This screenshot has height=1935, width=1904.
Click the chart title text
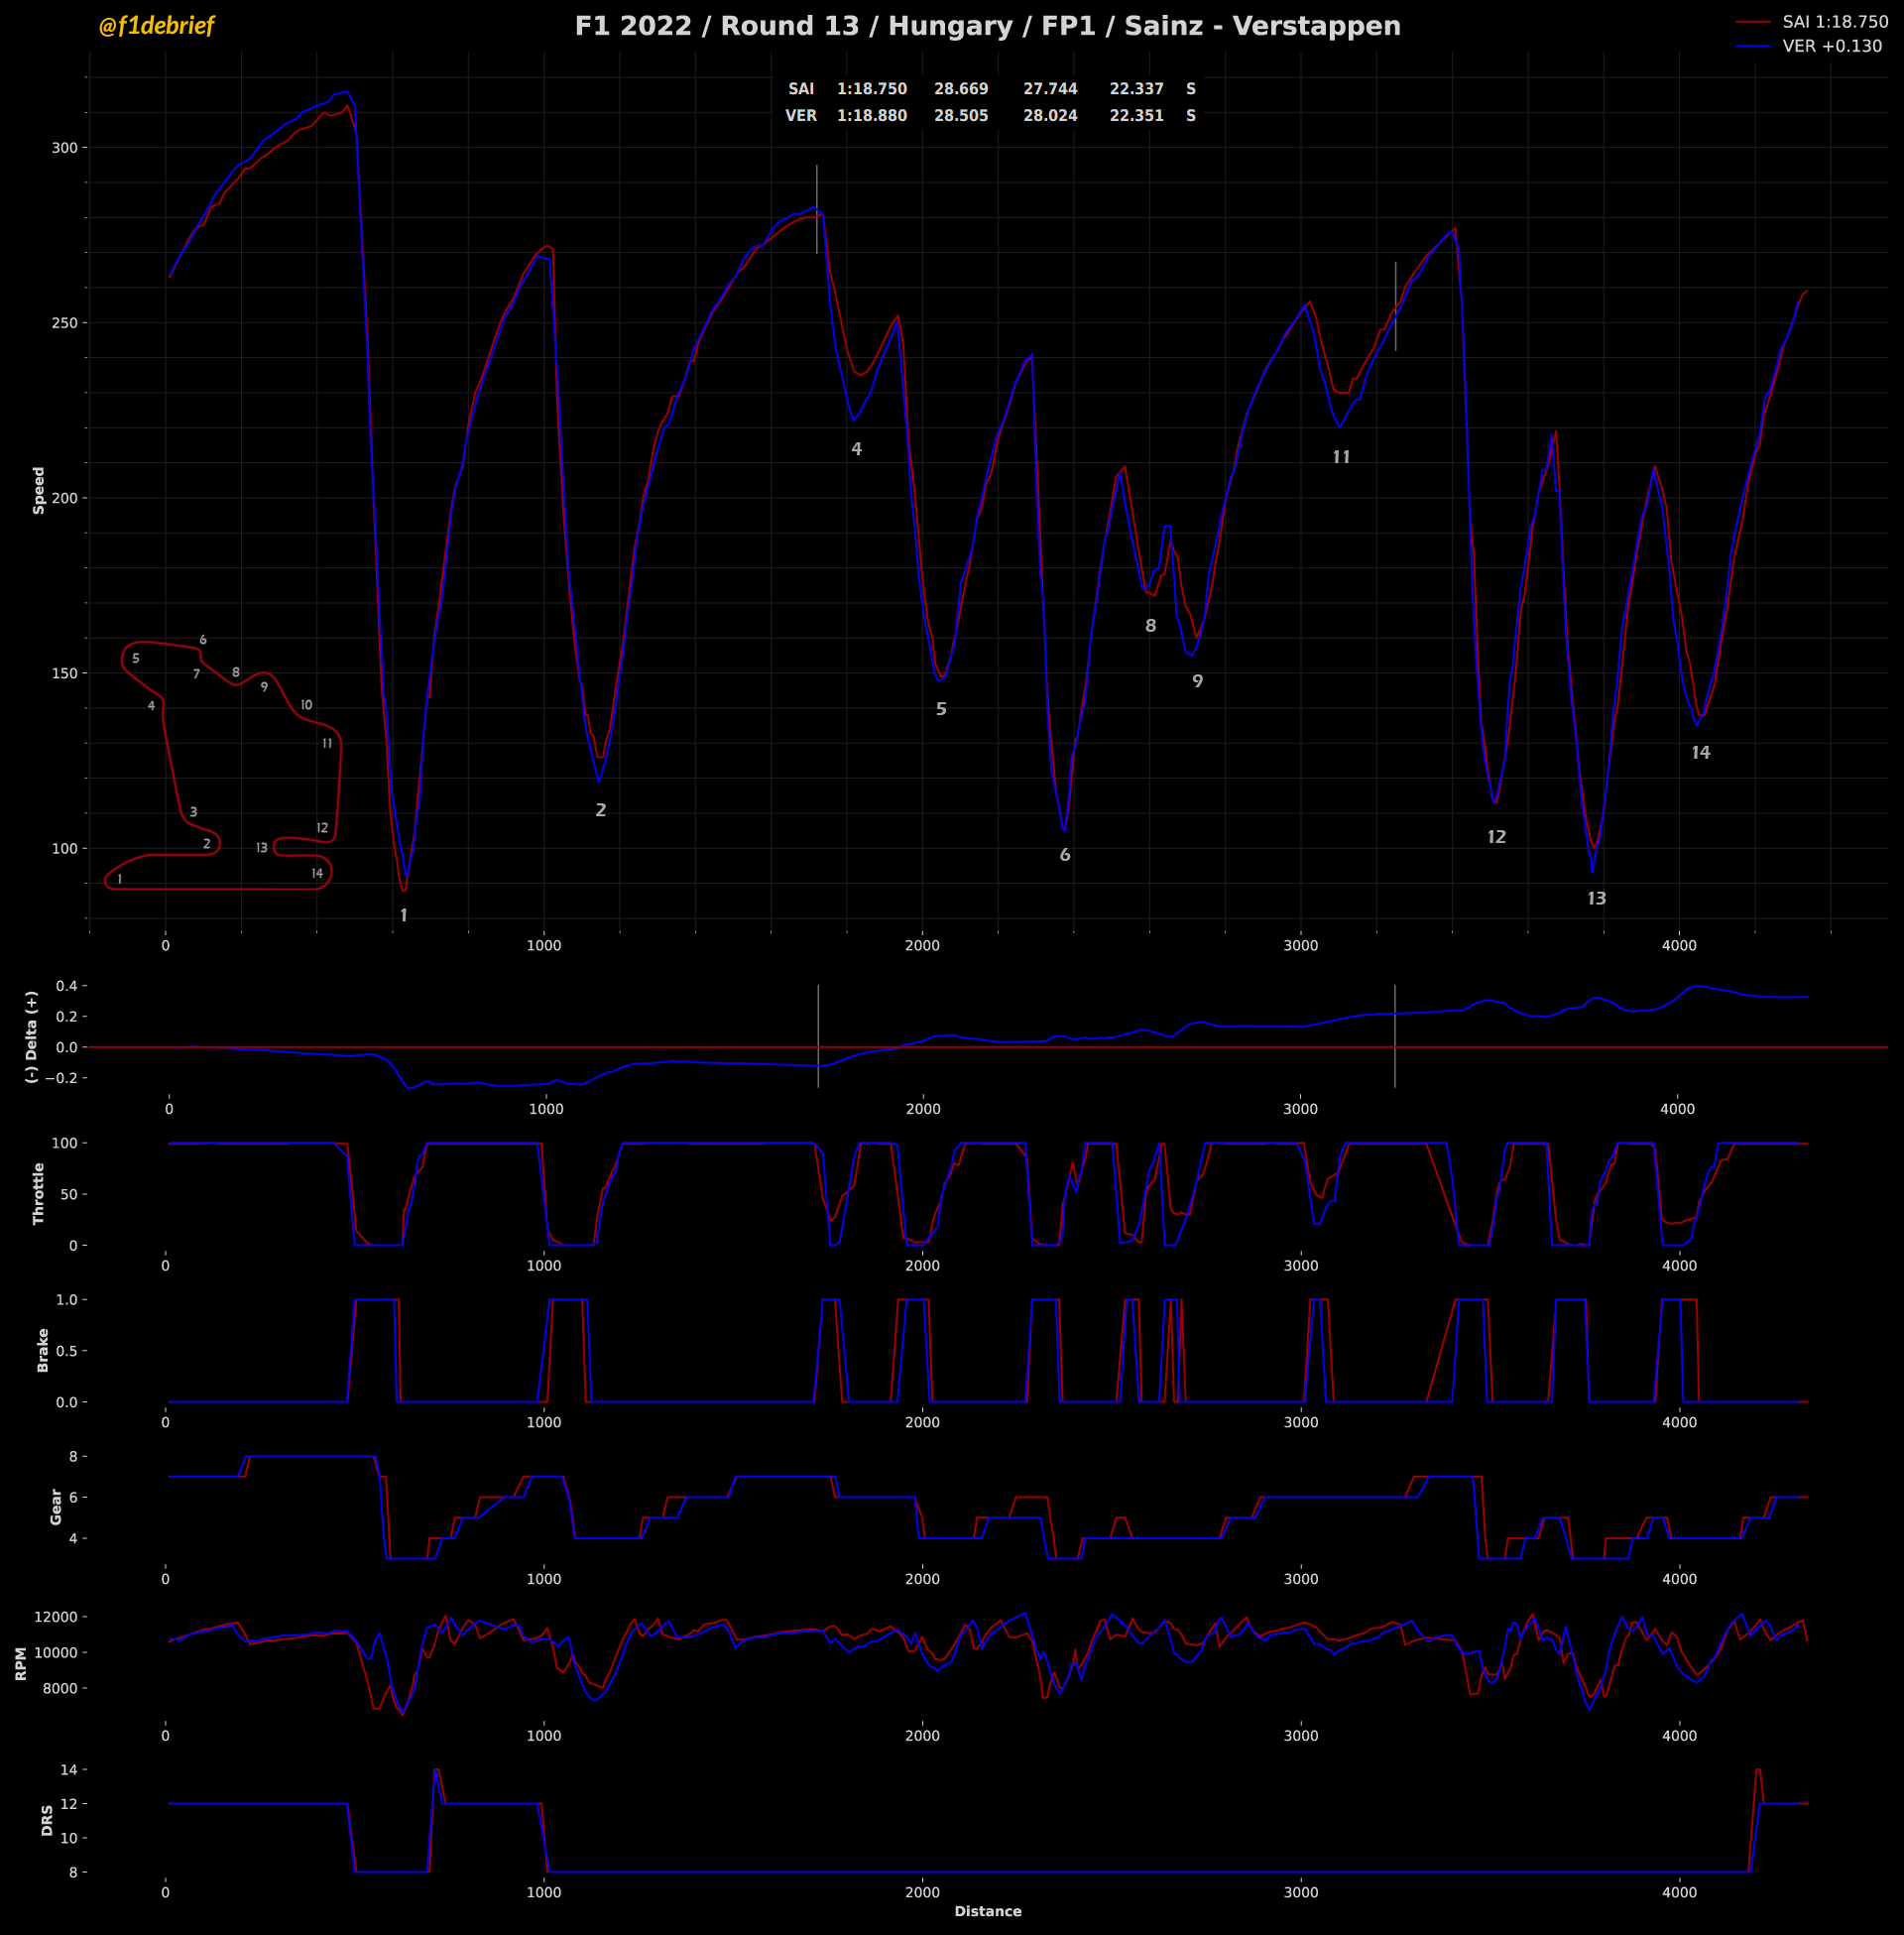click(x=987, y=26)
